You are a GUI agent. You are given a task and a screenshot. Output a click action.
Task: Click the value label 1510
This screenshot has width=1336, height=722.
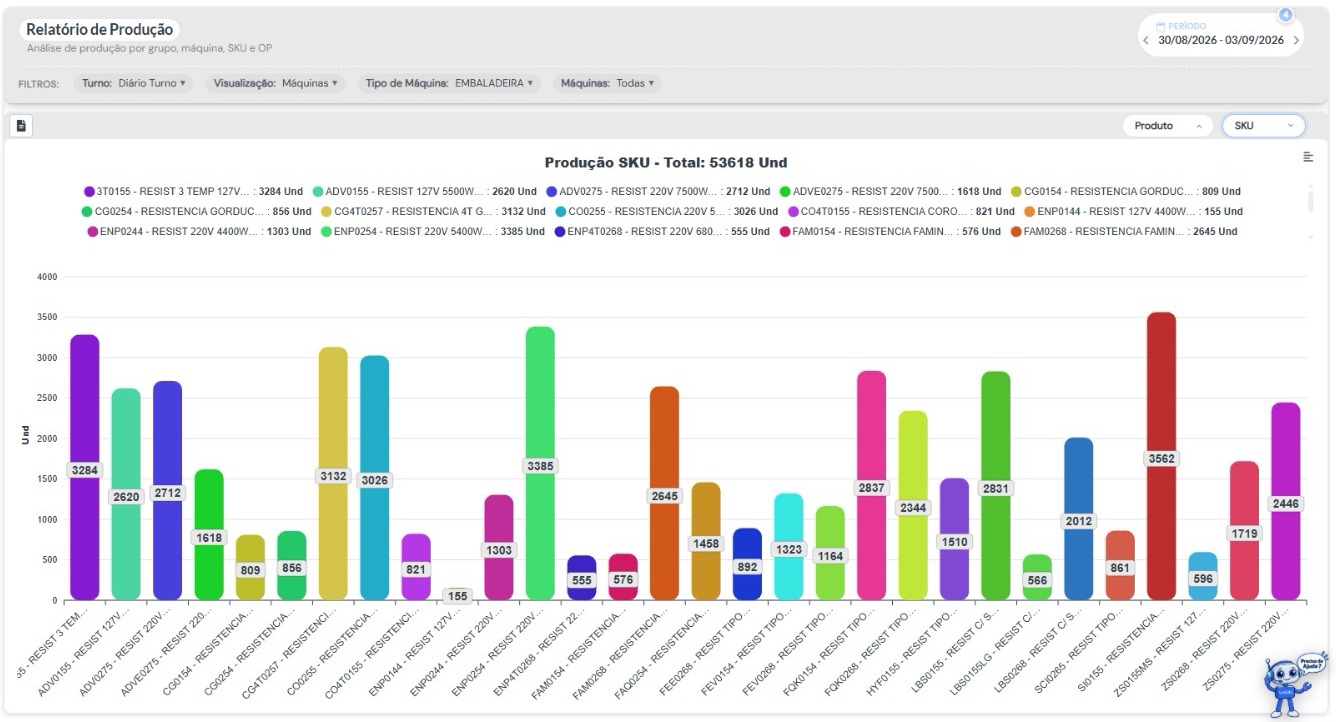pyautogui.click(x=955, y=541)
